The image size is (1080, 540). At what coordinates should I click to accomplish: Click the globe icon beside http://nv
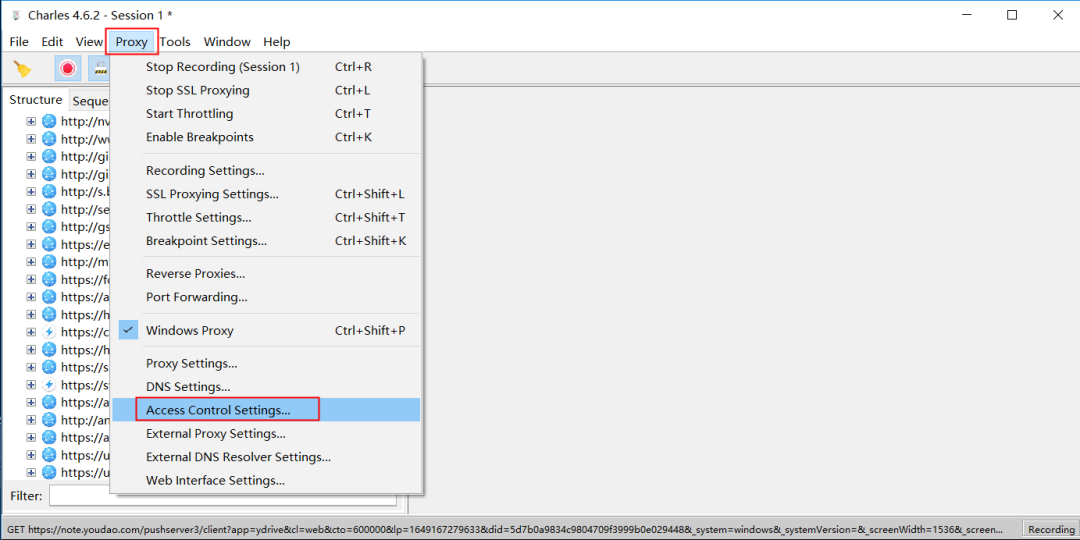[x=49, y=121]
